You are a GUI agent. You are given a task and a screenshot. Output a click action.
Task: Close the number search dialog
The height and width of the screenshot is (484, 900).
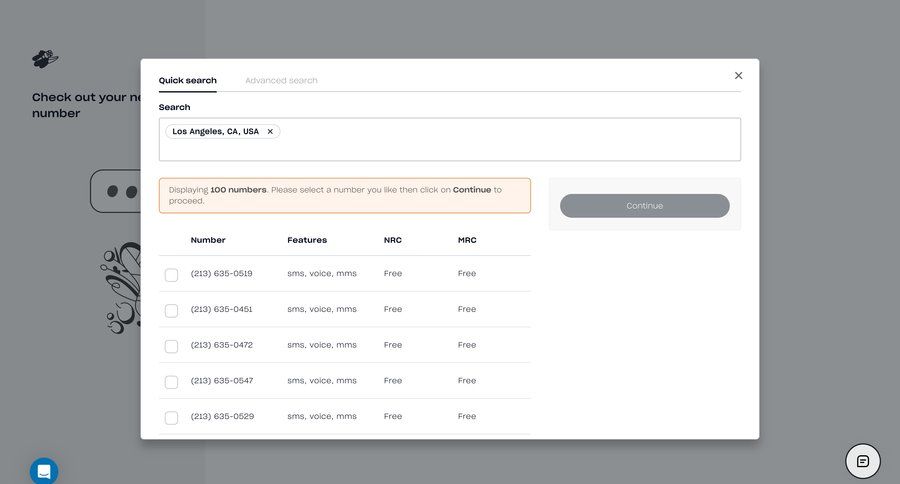pyautogui.click(x=738, y=76)
